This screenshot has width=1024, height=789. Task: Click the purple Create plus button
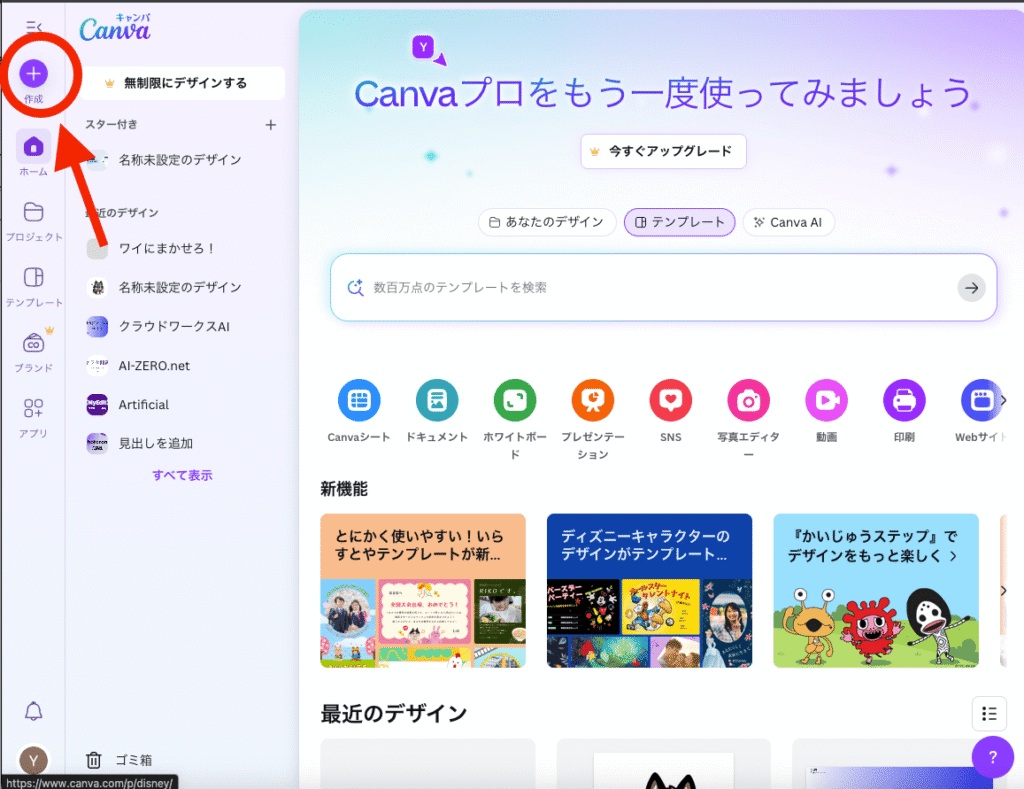(x=33, y=73)
